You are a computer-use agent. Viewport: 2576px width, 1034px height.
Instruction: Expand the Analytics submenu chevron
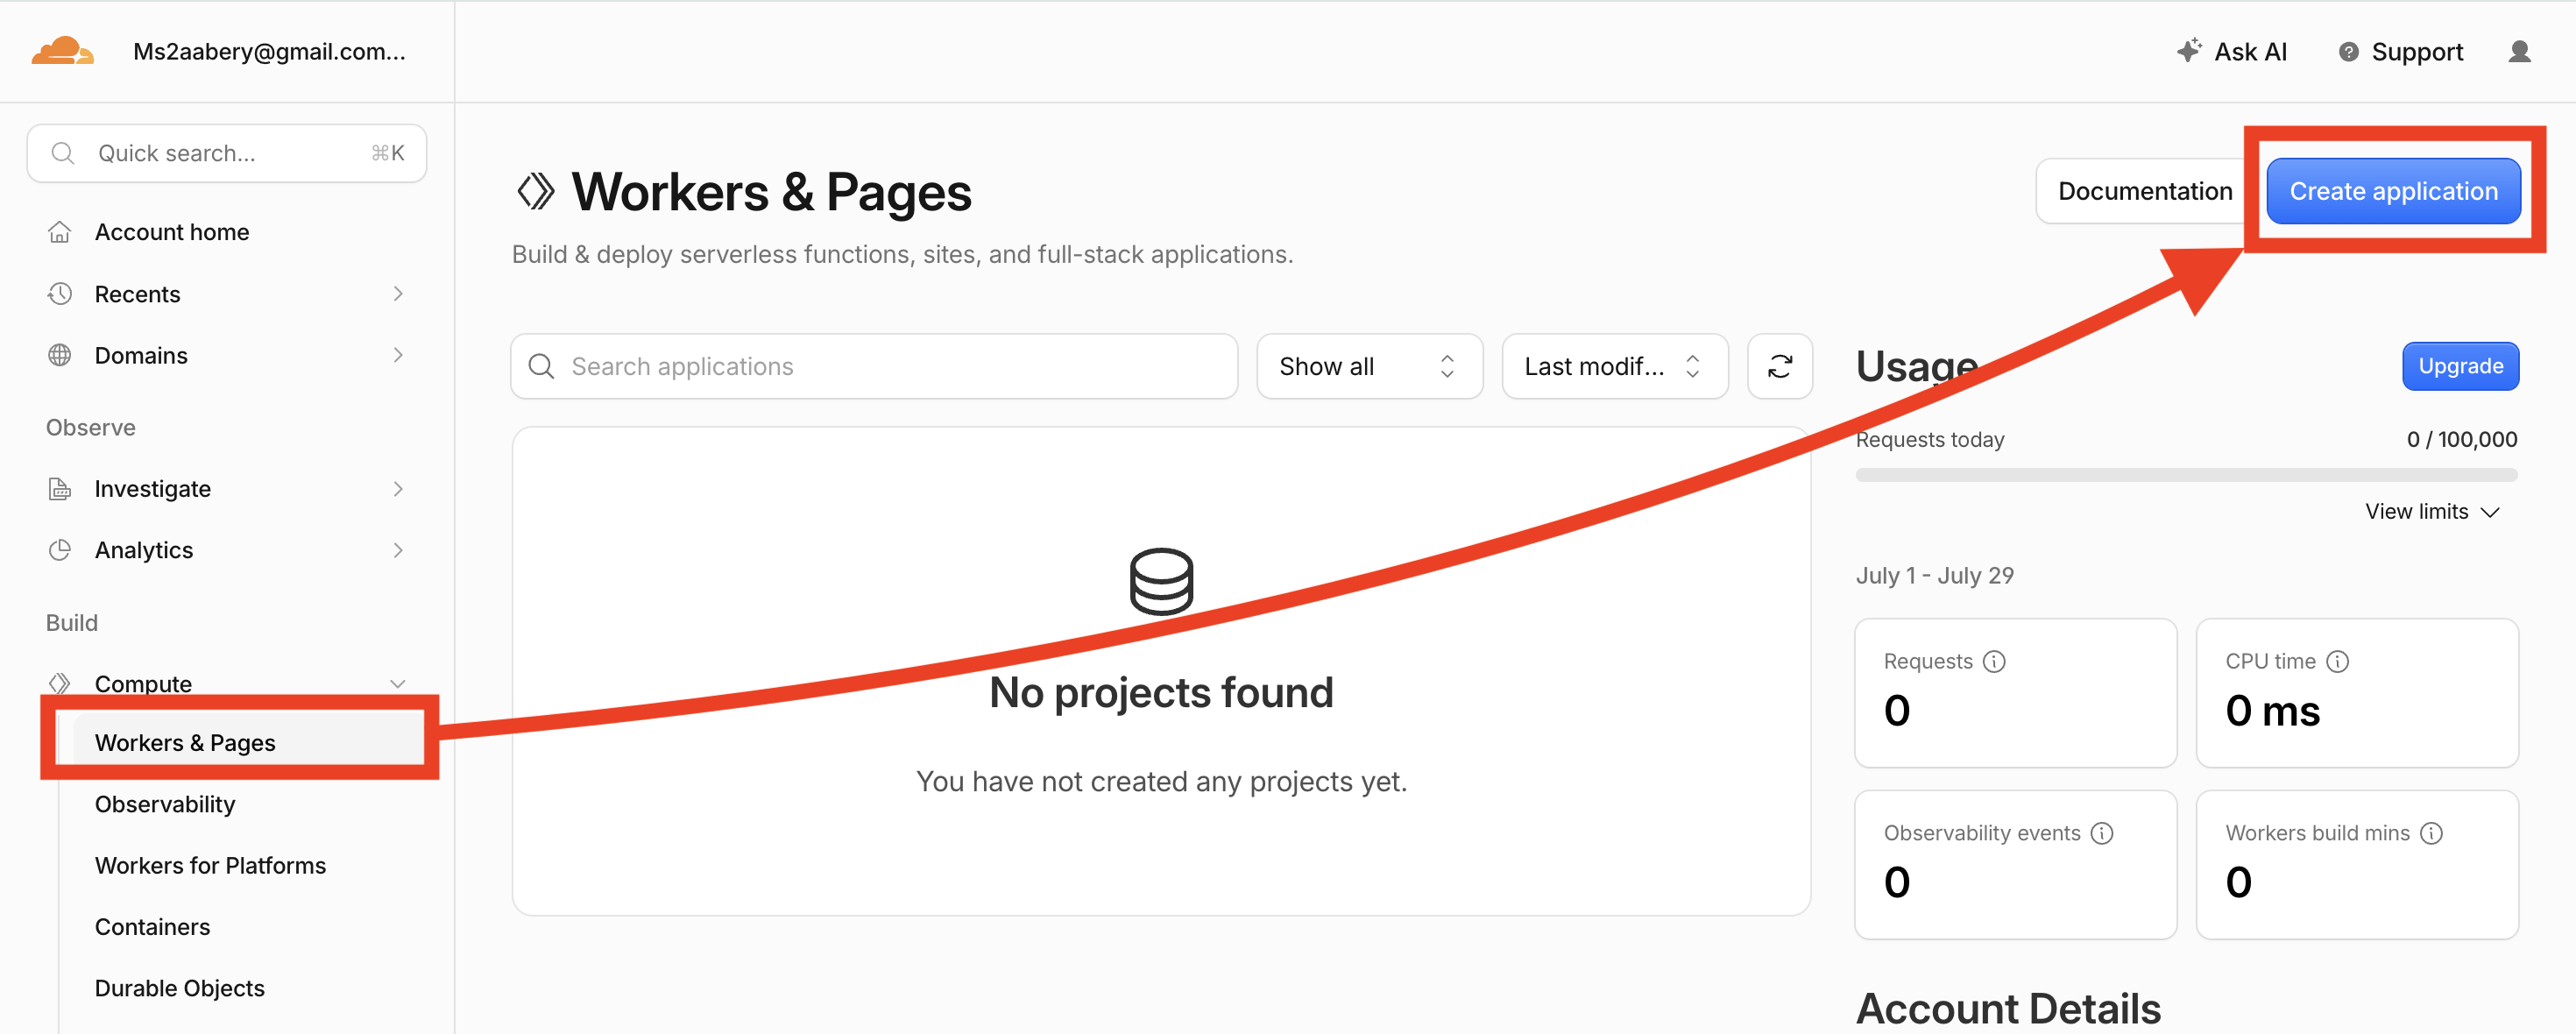[398, 550]
